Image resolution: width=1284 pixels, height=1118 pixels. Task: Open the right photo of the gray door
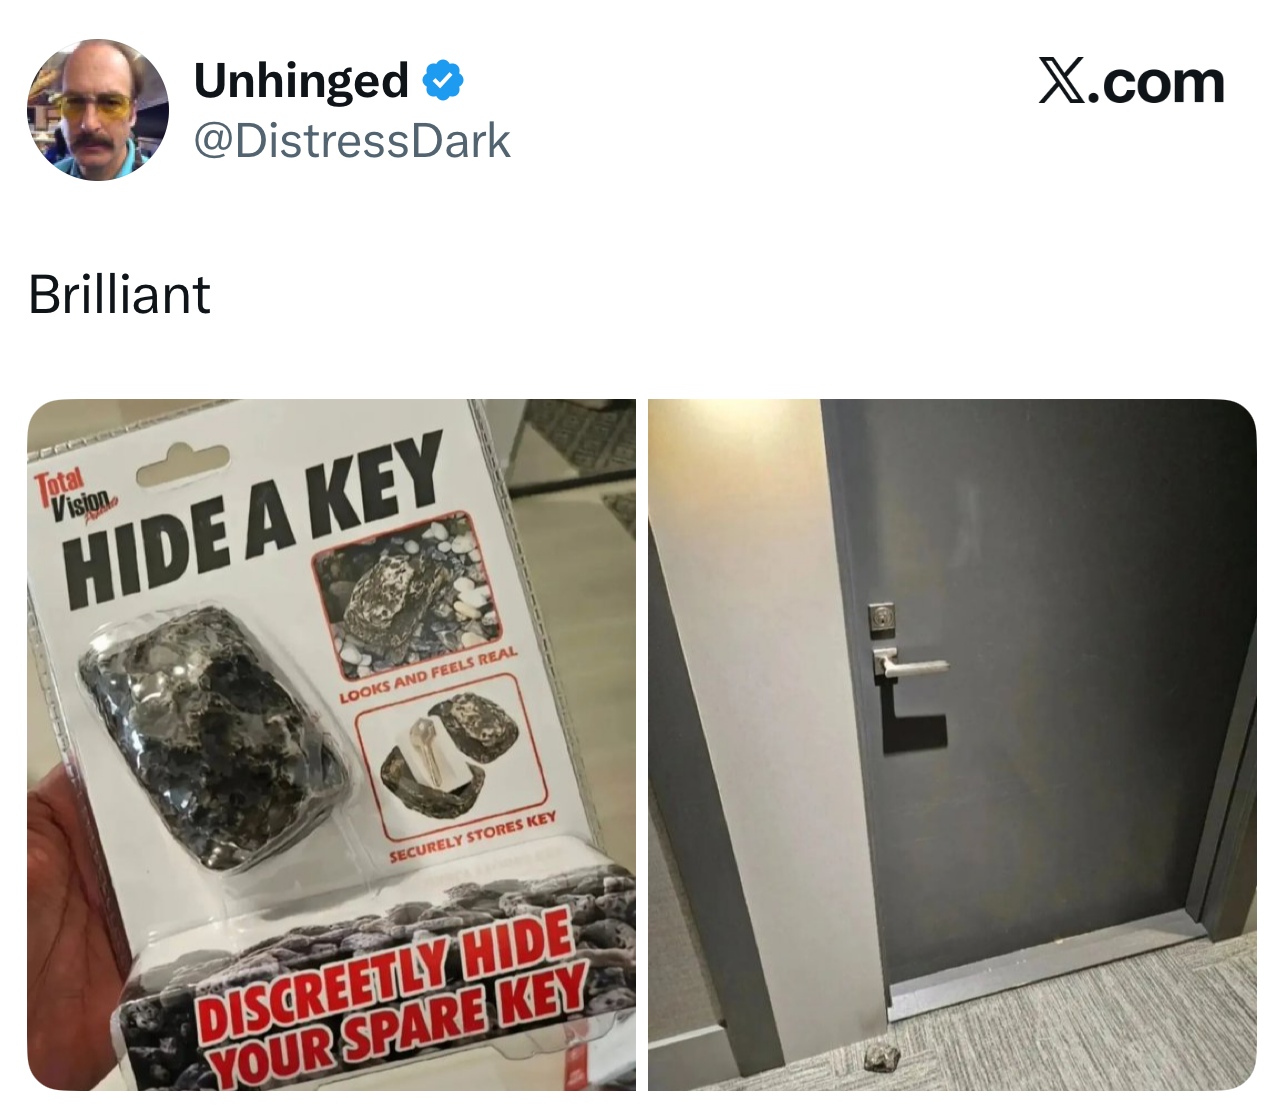click(952, 745)
